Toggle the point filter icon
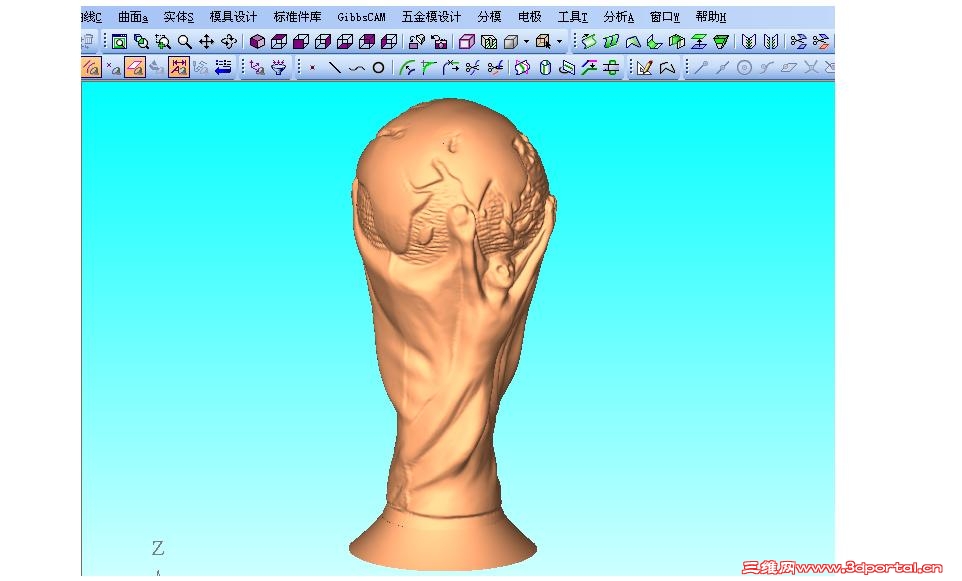The height and width of the screenshot is (581, 962). pos(114,67)
